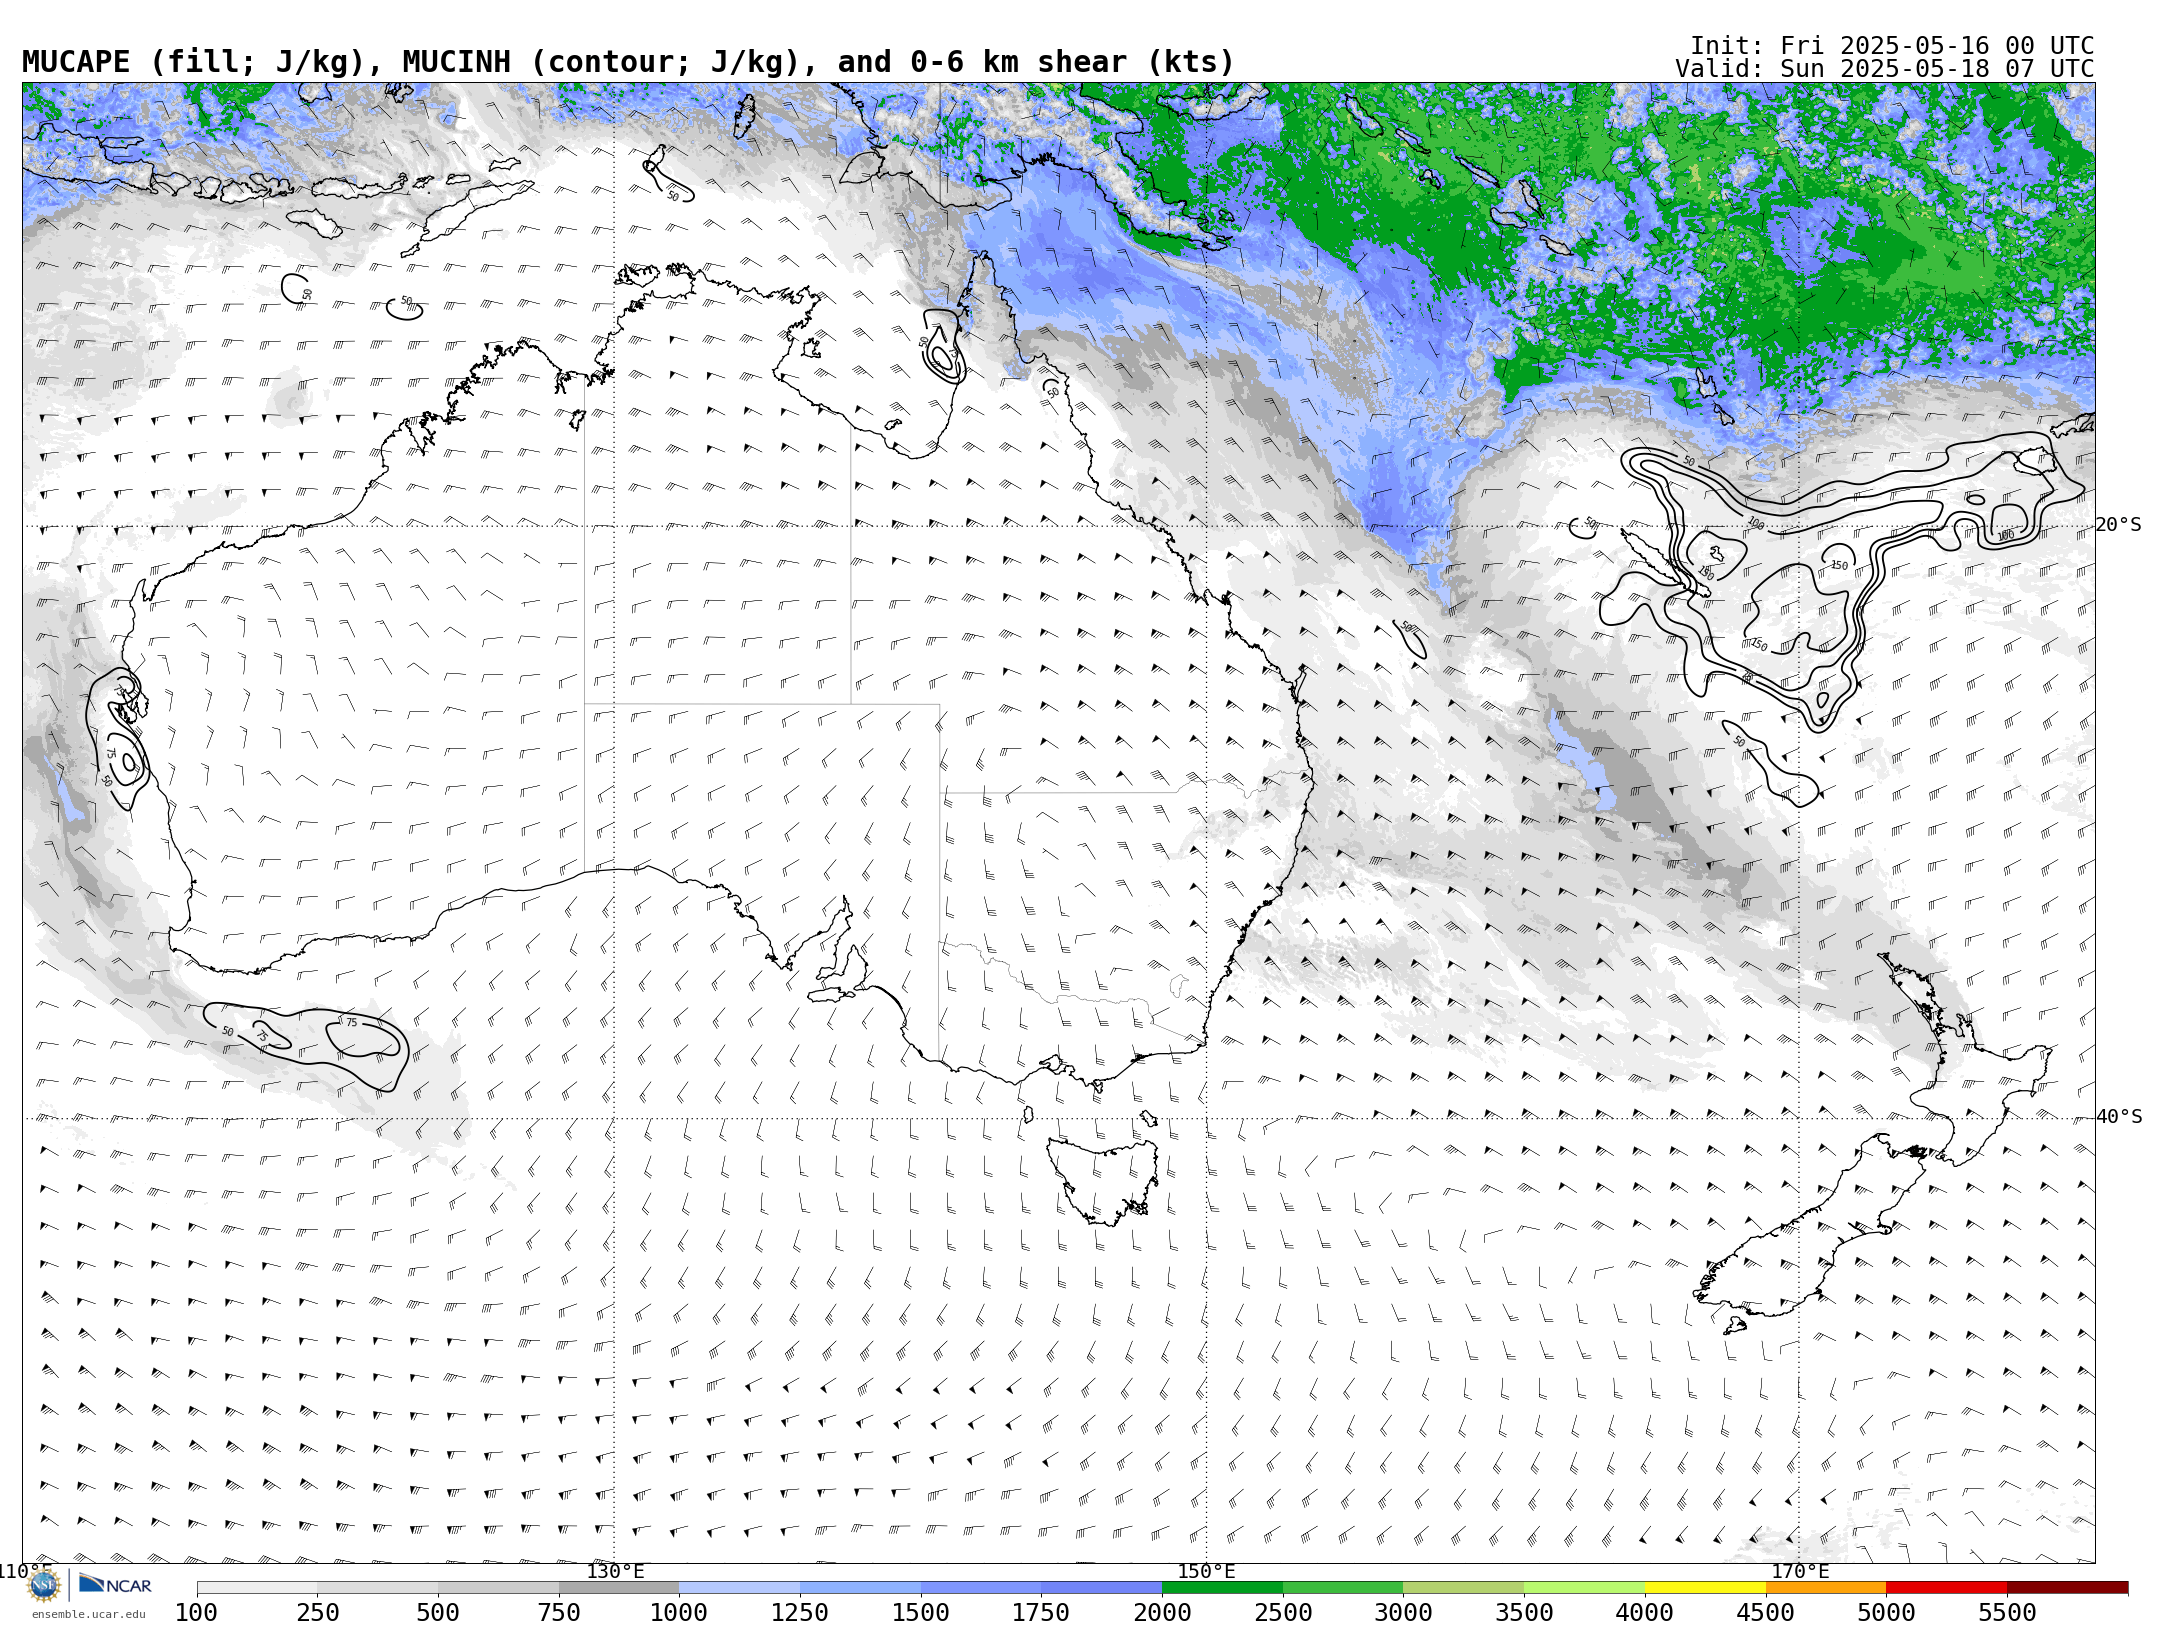
Task: Pick the 250–500 gray colorbar segment
Action: coord(378,1587)
